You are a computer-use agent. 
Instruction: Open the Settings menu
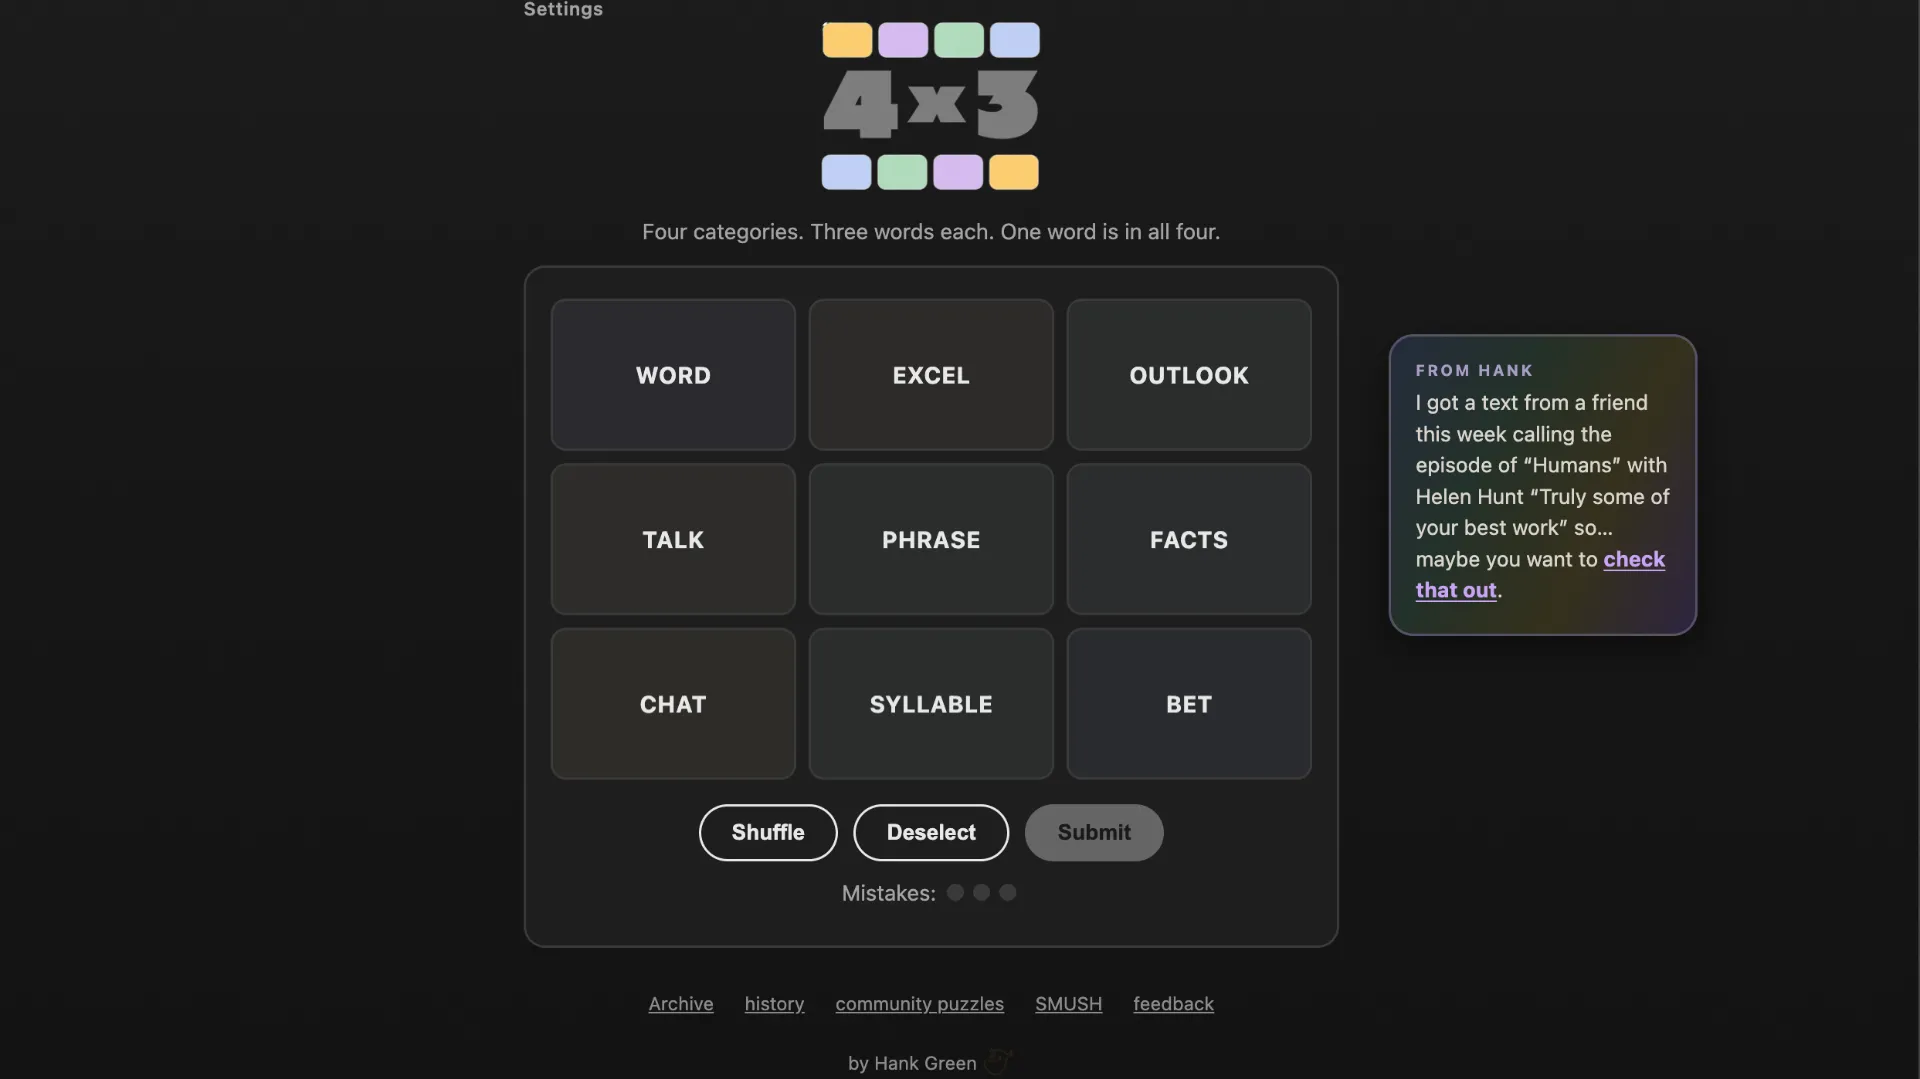pos(563,9)
